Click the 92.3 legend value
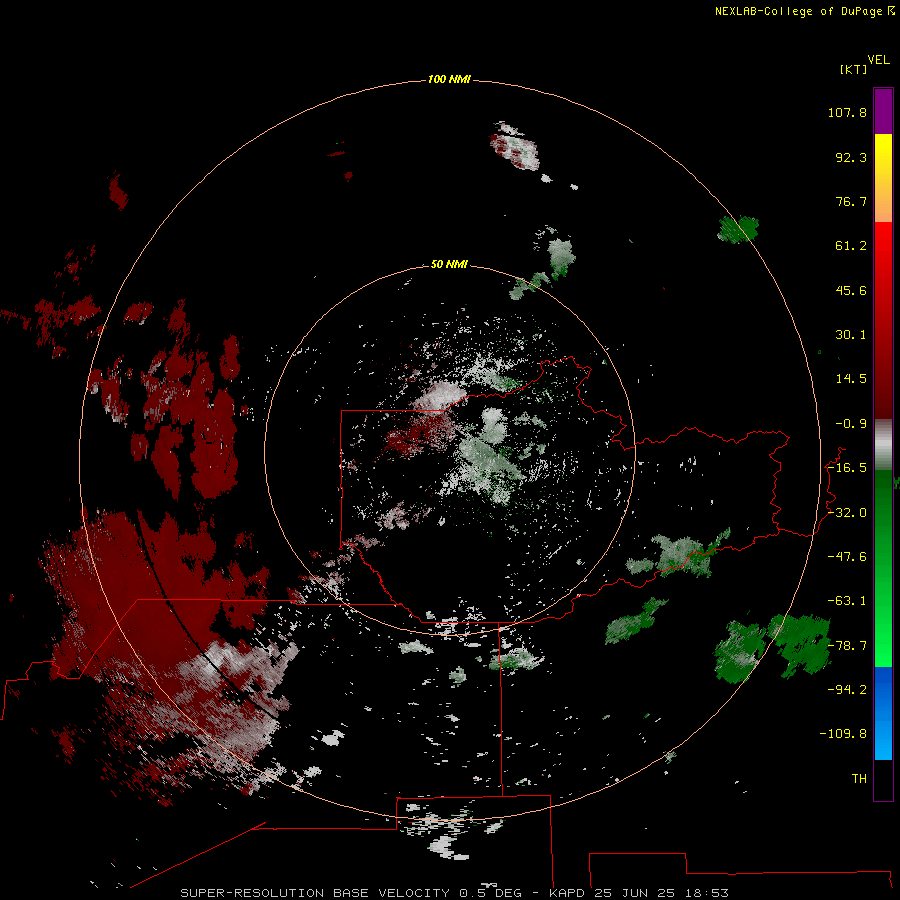This screenshot has height=900, width=900. pos(851,157)
